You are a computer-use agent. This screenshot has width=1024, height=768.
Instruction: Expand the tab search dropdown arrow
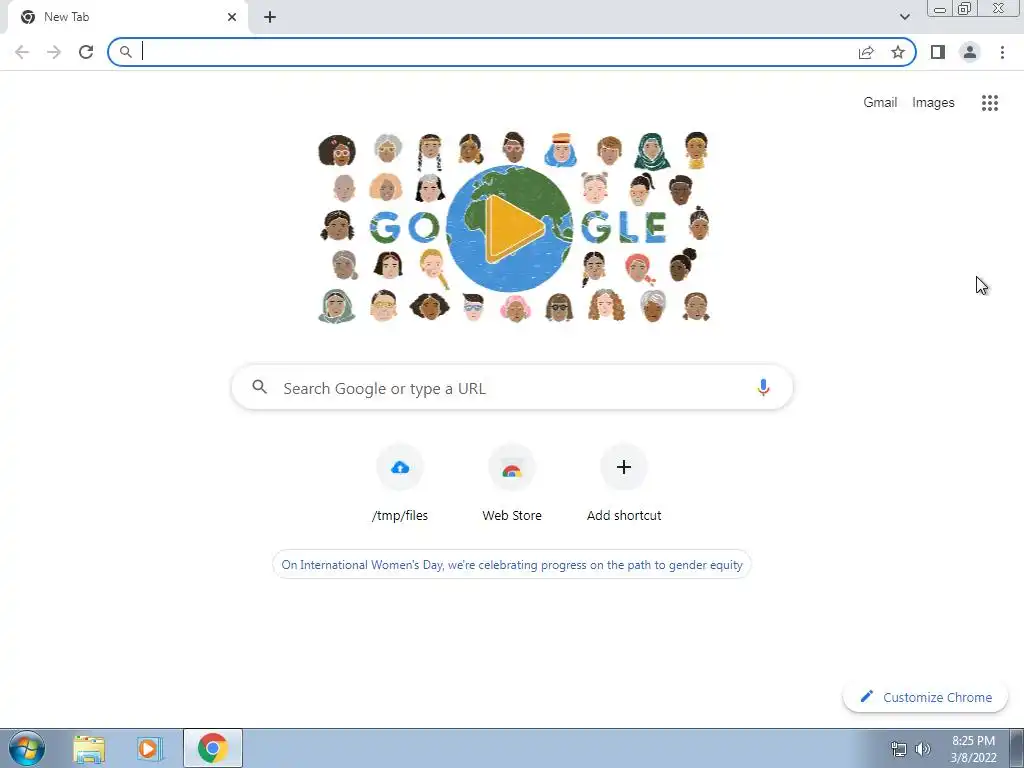point(904,17)
